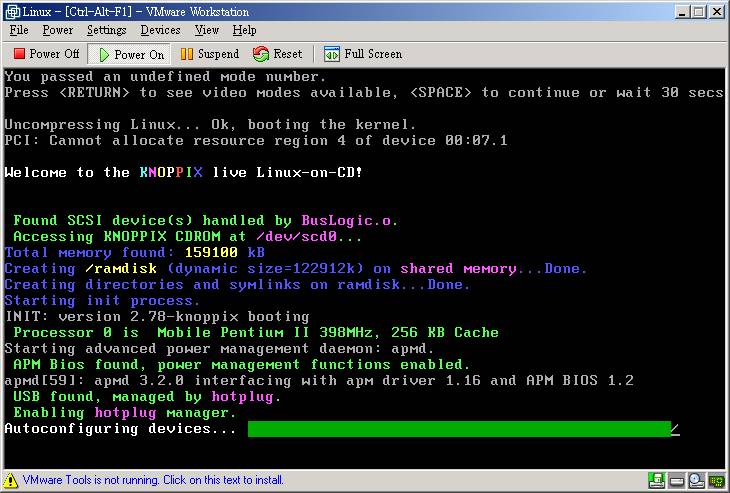The width and height of the screenshot is (730, 493).
Task: Click the 'Welcome to the KNOPPIX live Linux-on-CD!' line
Action: pyautogui.click(x=183, y=172)
